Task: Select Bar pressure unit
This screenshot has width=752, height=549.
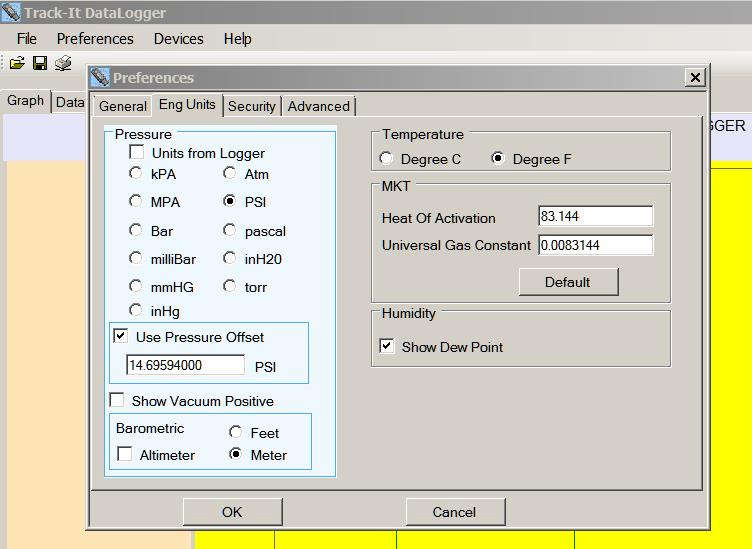Action: (x=136, y=230)
